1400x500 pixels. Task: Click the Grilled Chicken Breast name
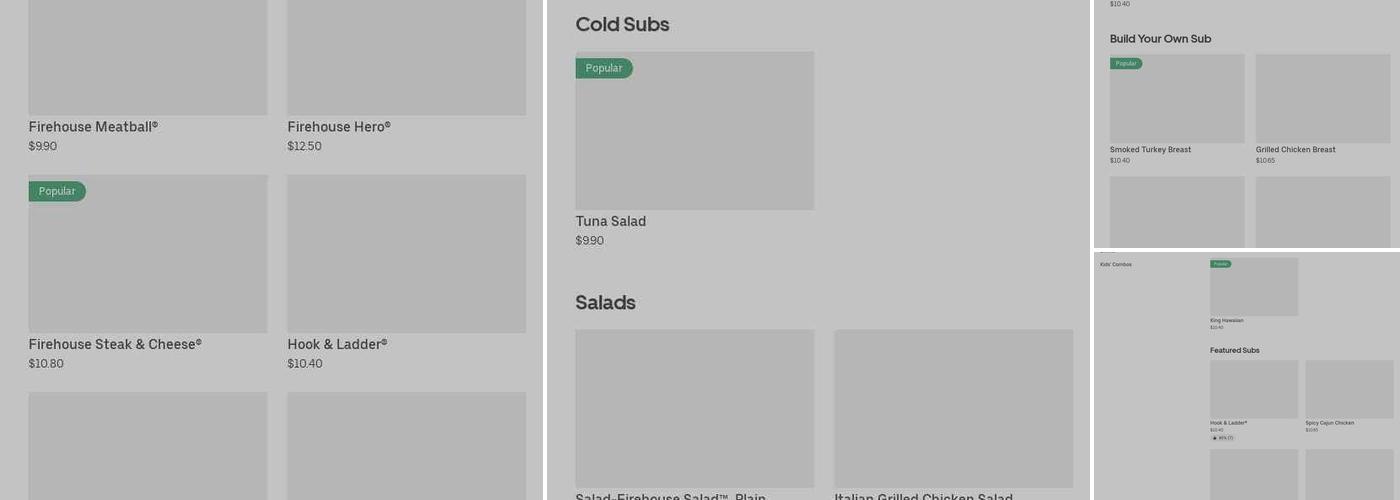point(1295,150)
